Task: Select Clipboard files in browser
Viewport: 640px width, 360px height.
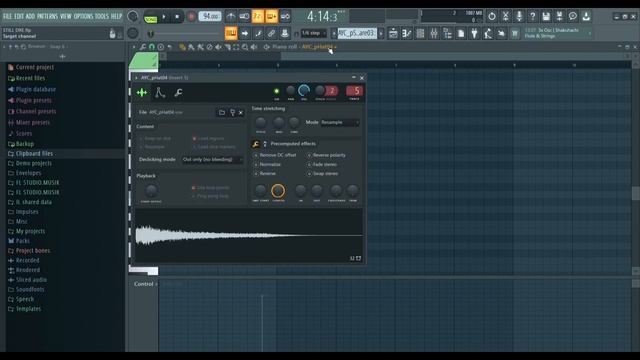Action: point(34,153)
